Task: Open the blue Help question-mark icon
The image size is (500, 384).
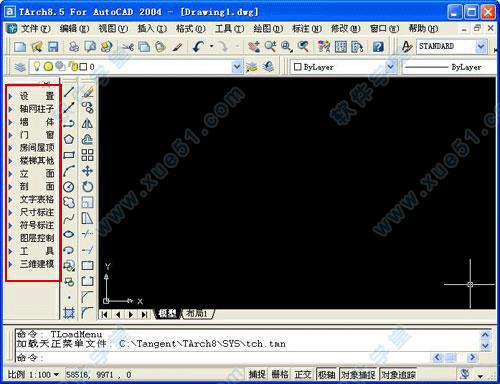Action: click(378, 47)
